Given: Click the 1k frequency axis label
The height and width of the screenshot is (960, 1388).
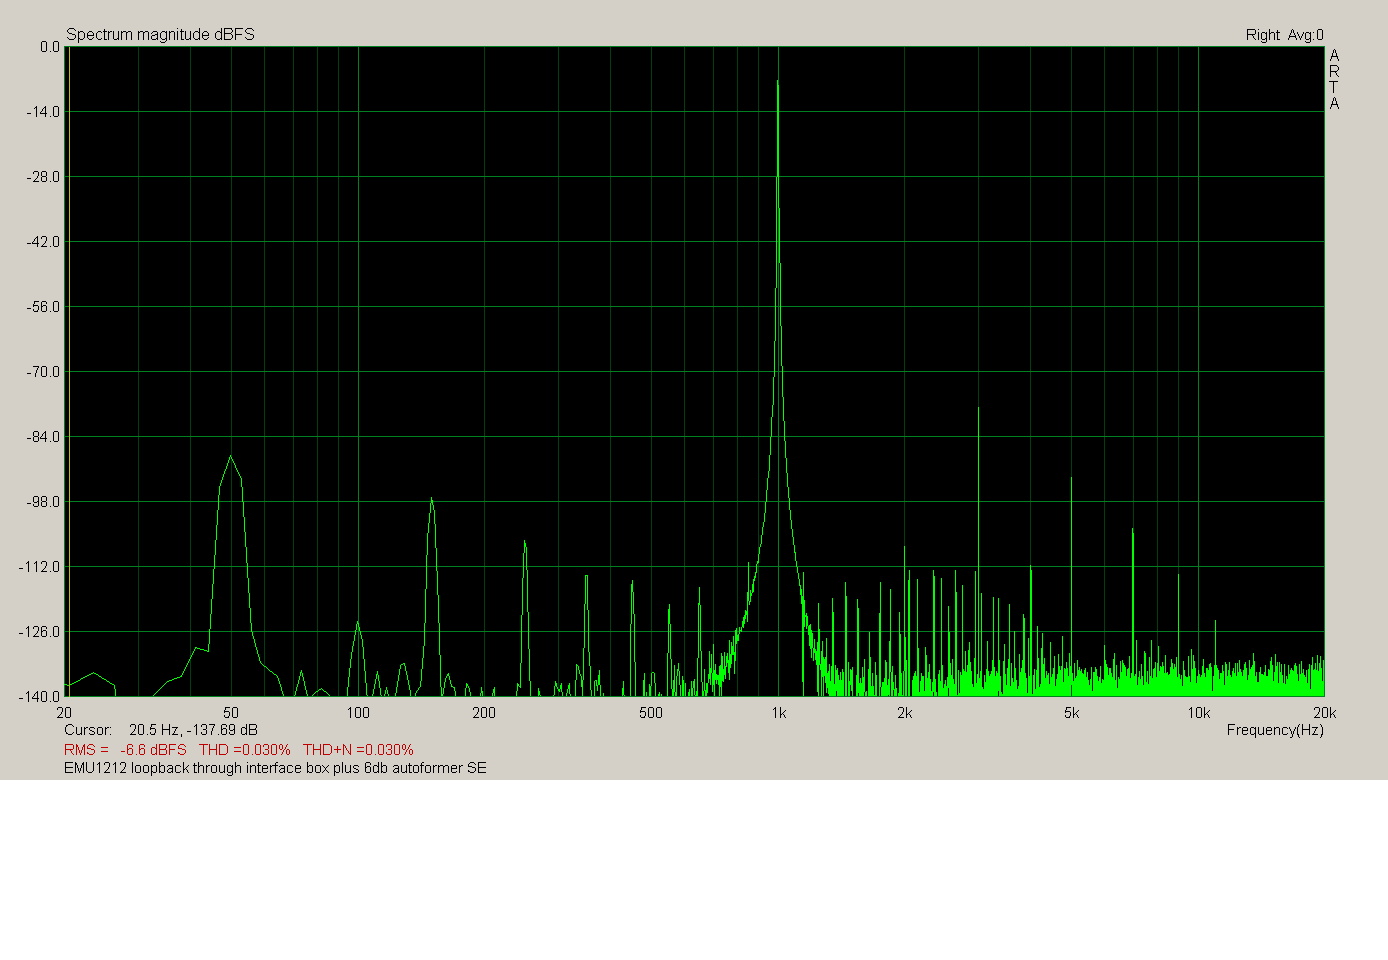Looking at the screenshot, I should coord(779,713).
